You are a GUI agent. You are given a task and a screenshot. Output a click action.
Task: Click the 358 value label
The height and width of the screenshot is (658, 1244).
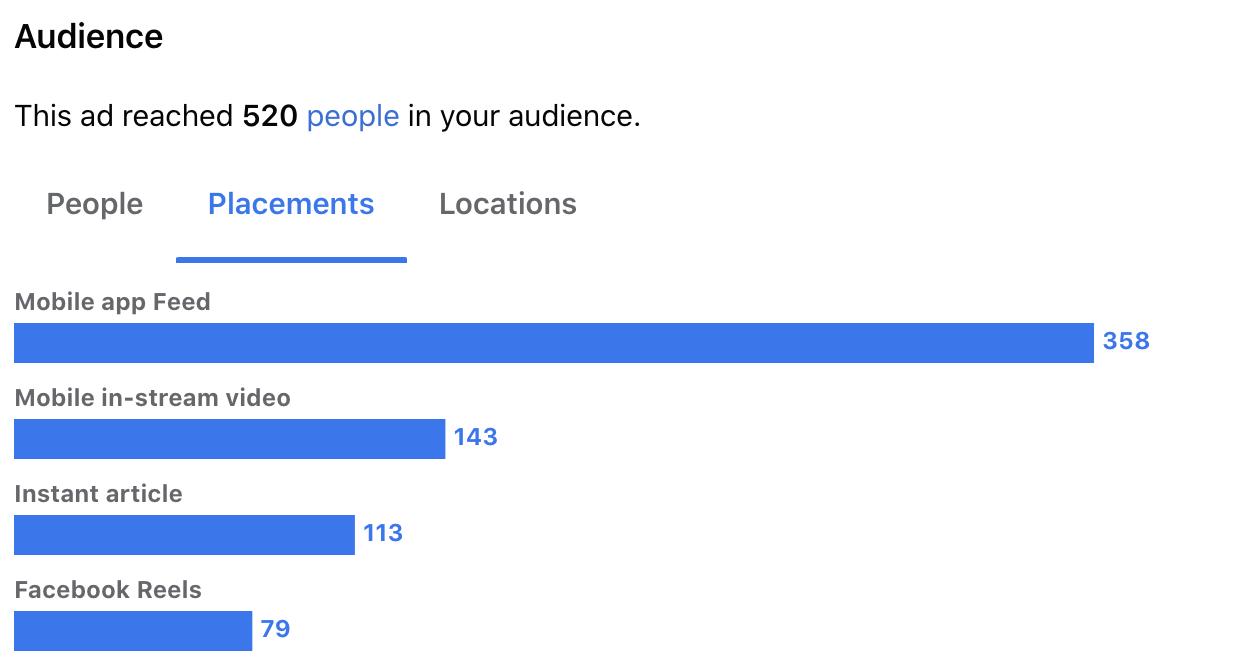[1126, 341]
